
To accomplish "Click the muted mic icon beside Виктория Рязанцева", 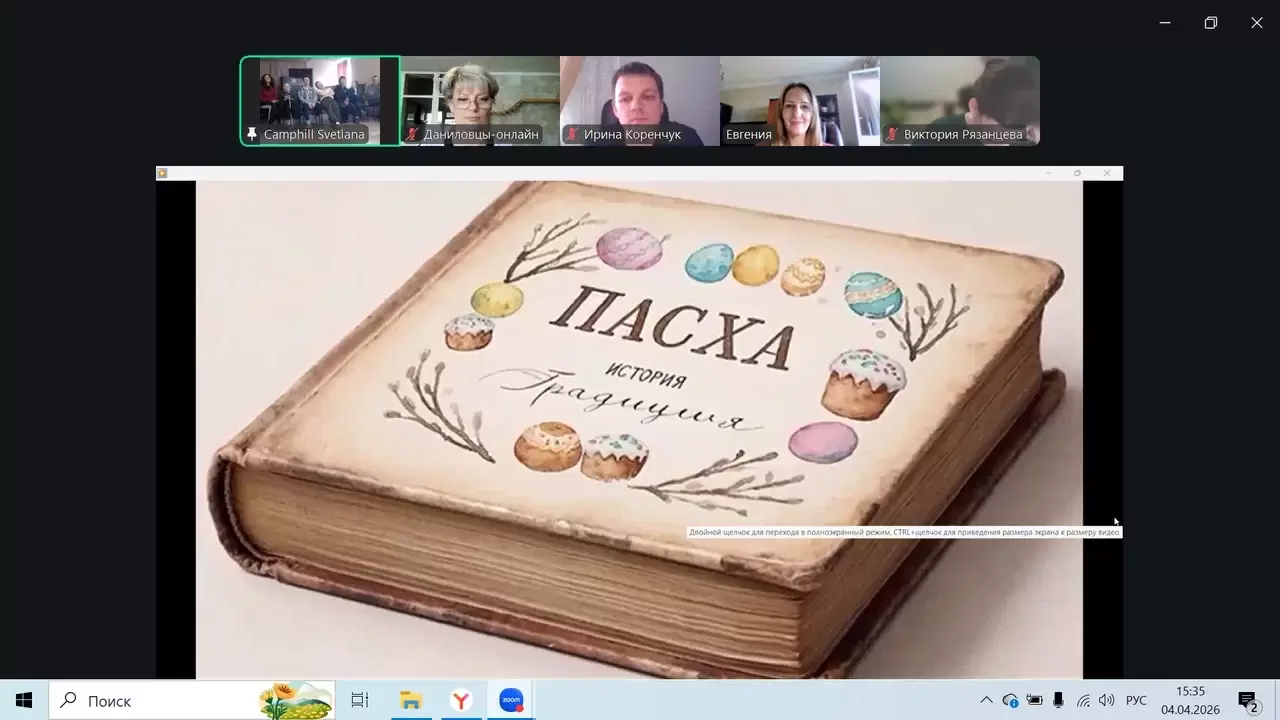I will (892, 134).
